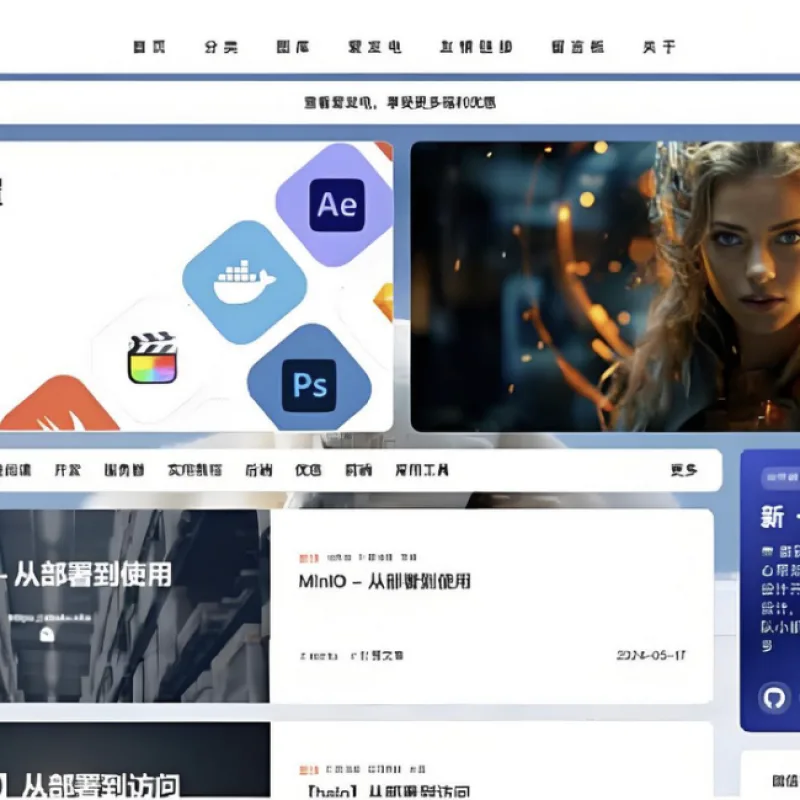The height and width of the screenshot is (800, 800).
Task: Click the Photoshop Ps icon
Action: 309,385
